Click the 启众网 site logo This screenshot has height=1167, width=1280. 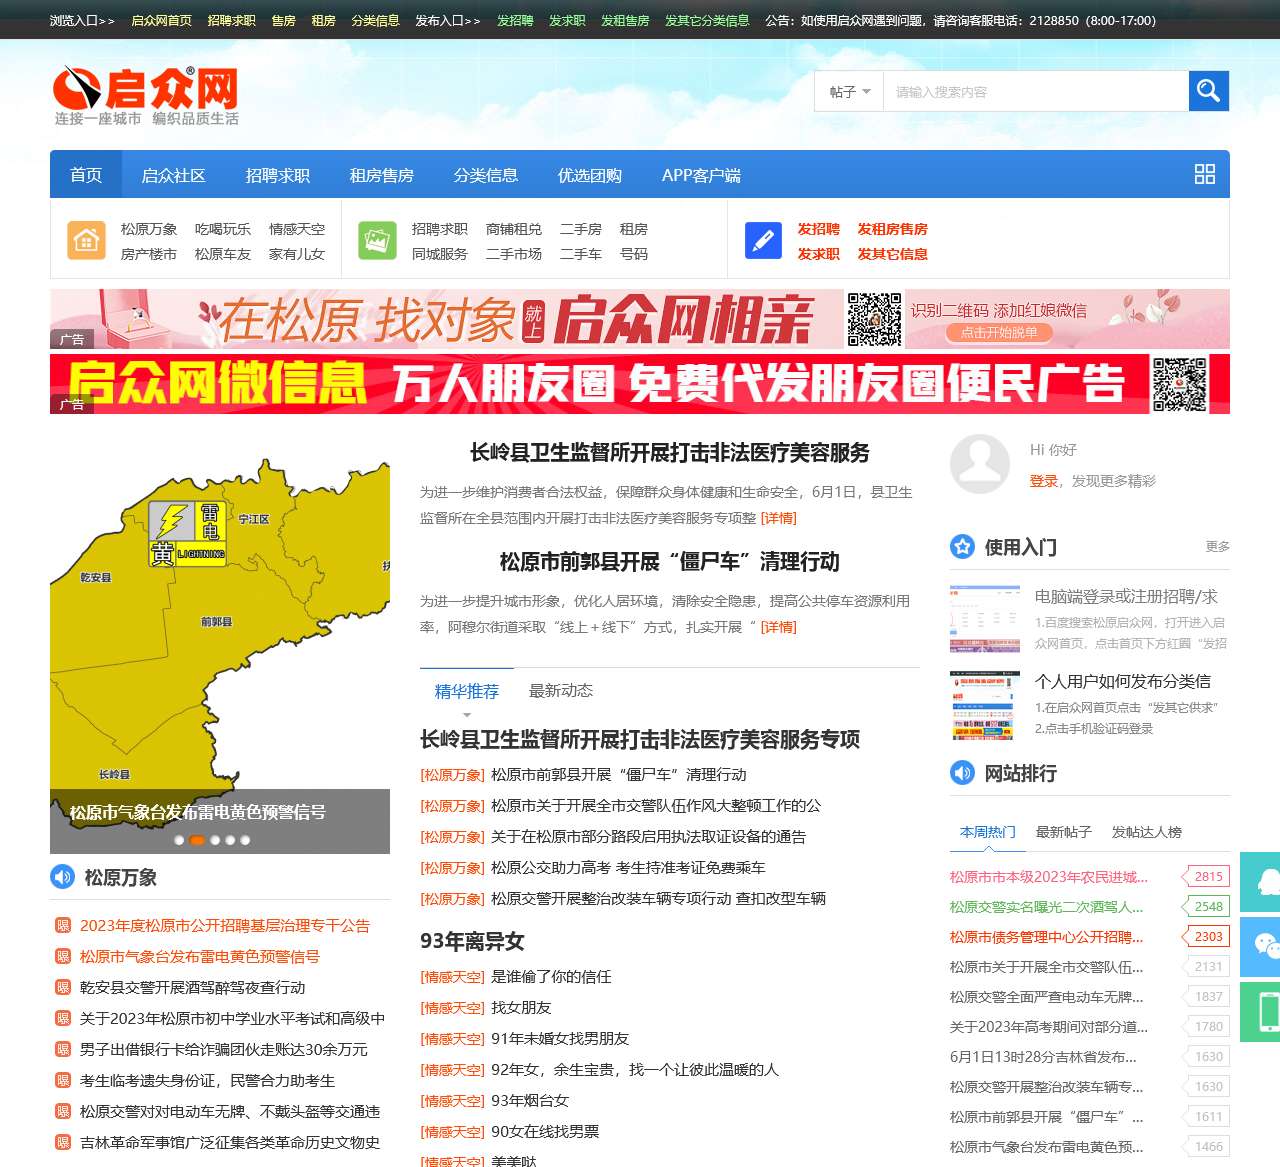[x=146, y=95]
